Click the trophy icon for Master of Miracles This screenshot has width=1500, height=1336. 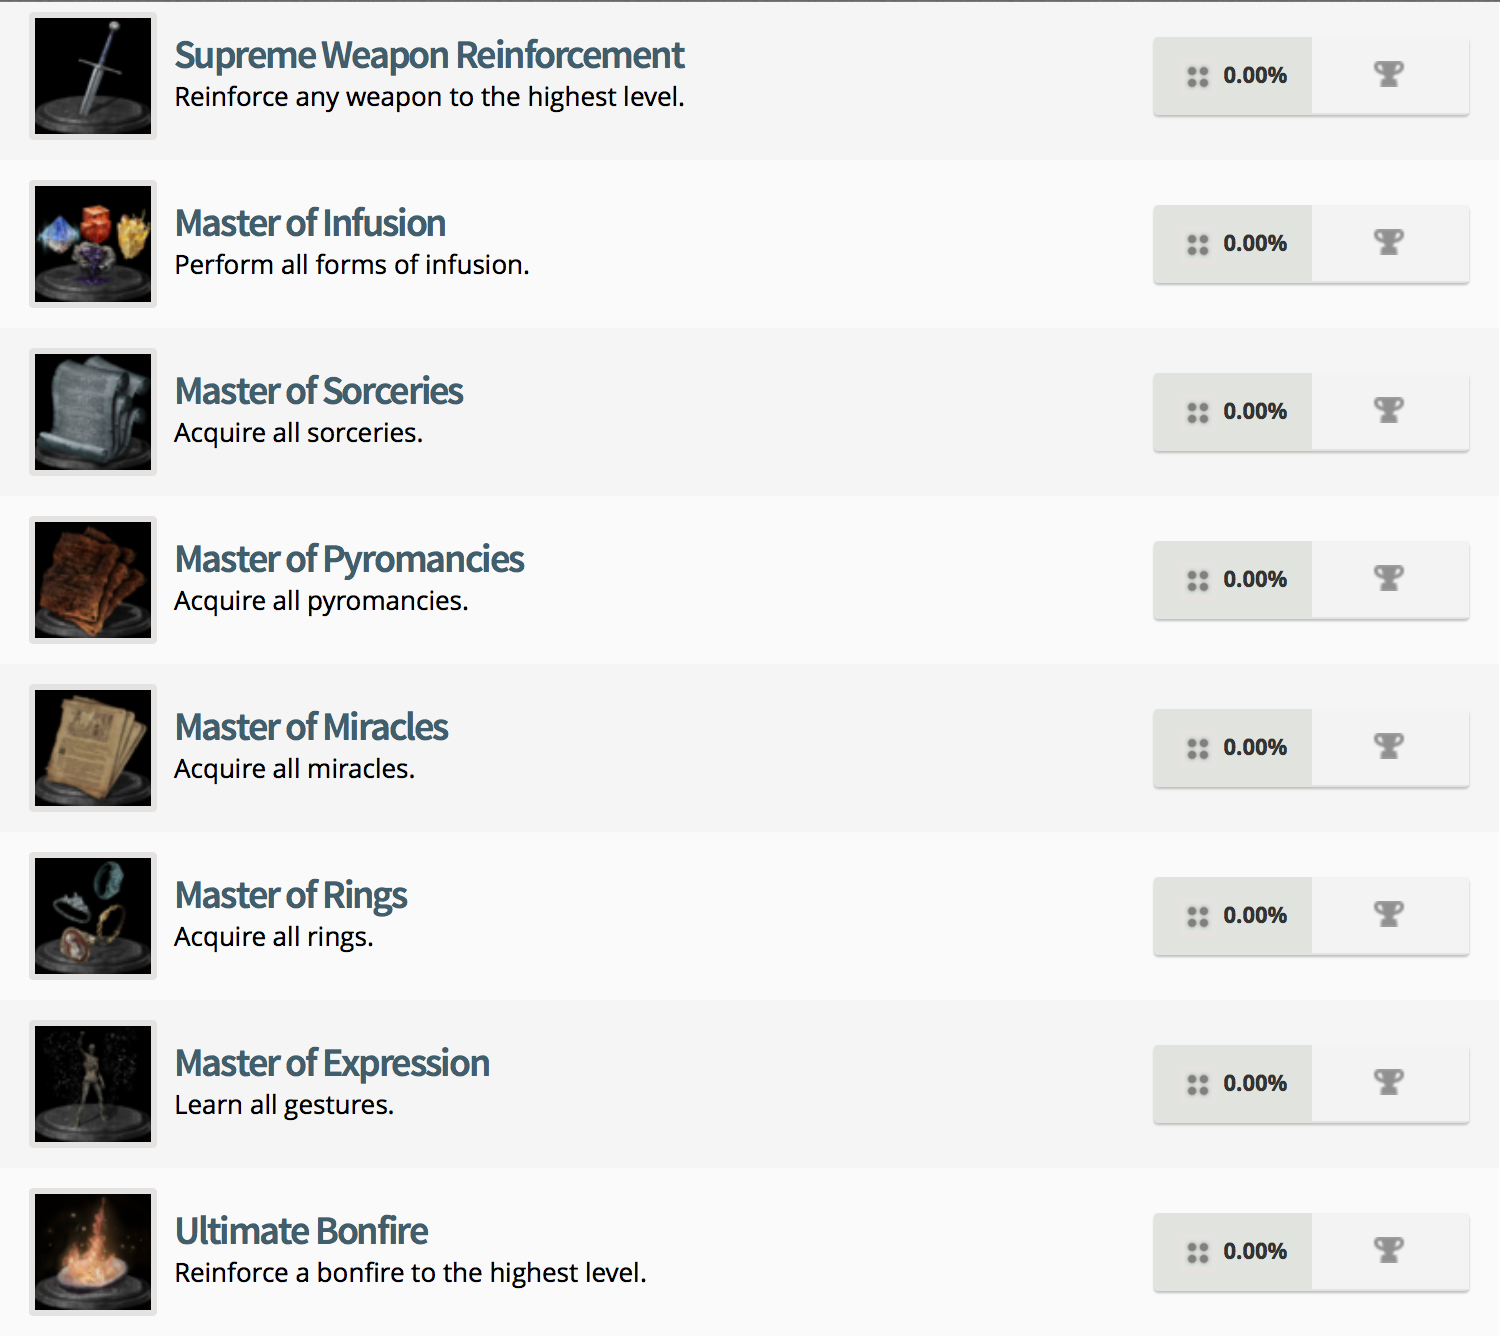point(1388,746)
